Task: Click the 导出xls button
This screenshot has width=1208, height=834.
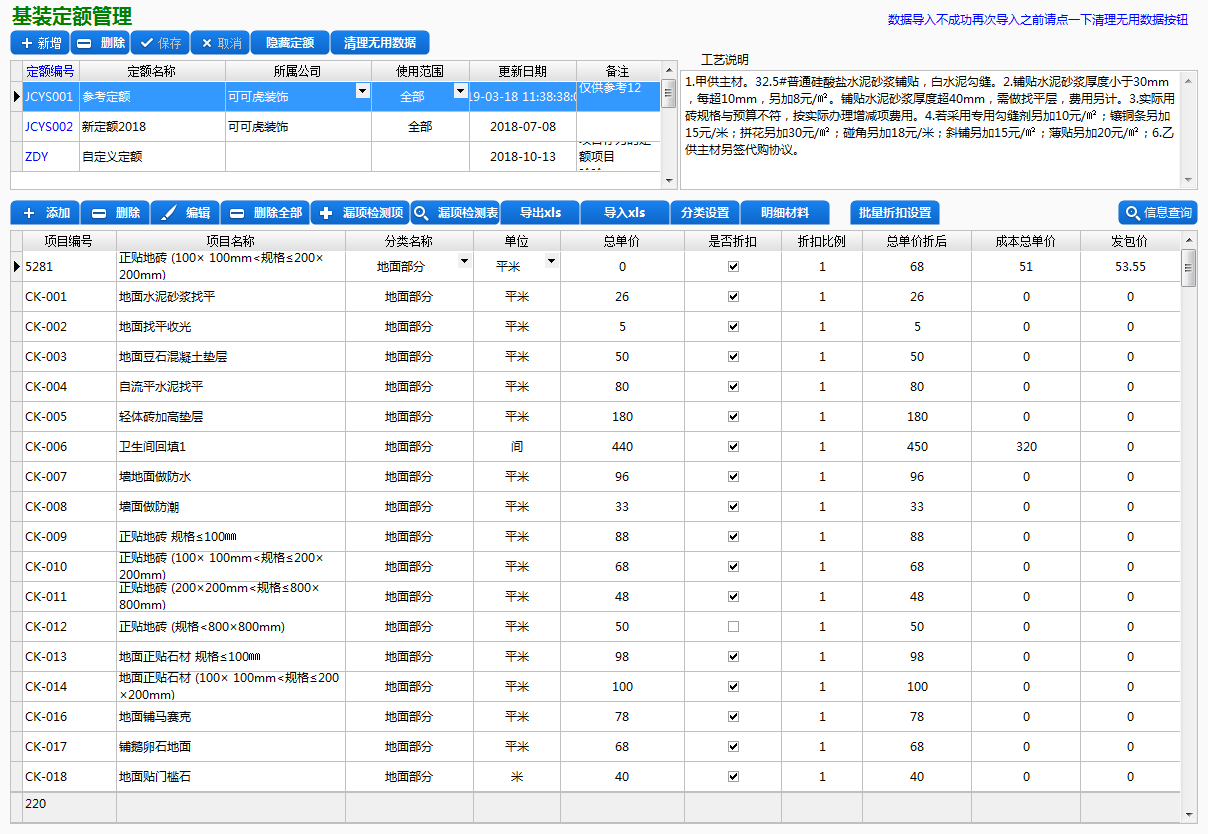Action: [x=540, y=213]
